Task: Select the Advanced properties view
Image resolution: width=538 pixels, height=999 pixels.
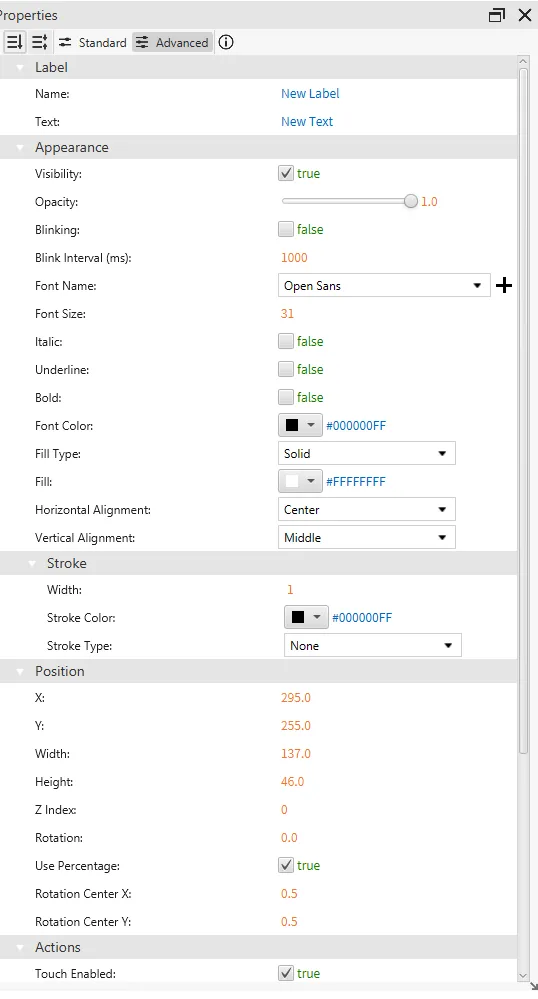Action: click(x=172, y=43)
